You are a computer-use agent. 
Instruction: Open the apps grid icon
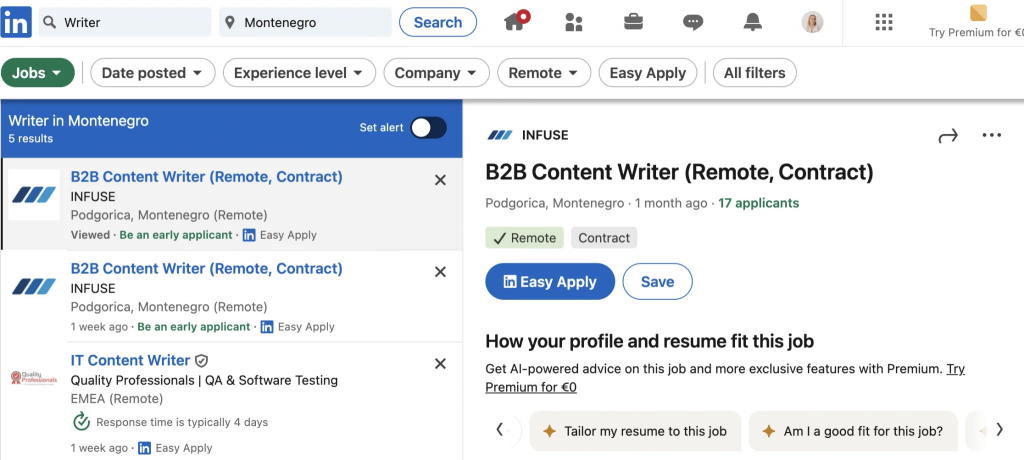point(884,22)
